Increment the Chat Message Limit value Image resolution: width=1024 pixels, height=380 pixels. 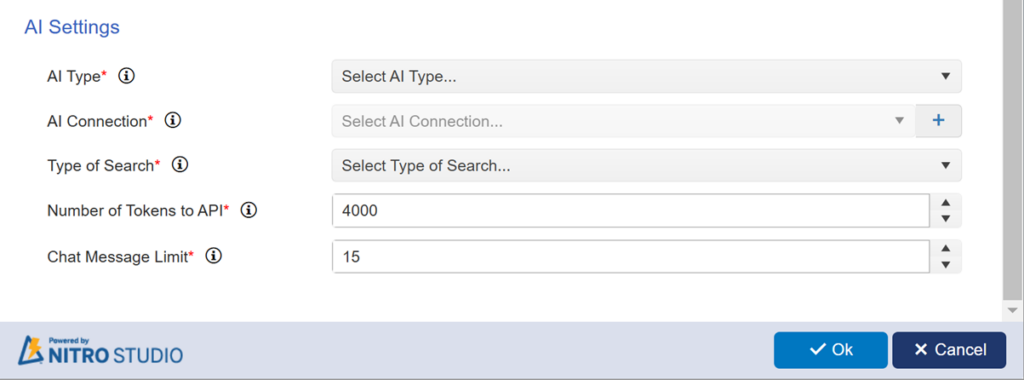coord(946,249)
